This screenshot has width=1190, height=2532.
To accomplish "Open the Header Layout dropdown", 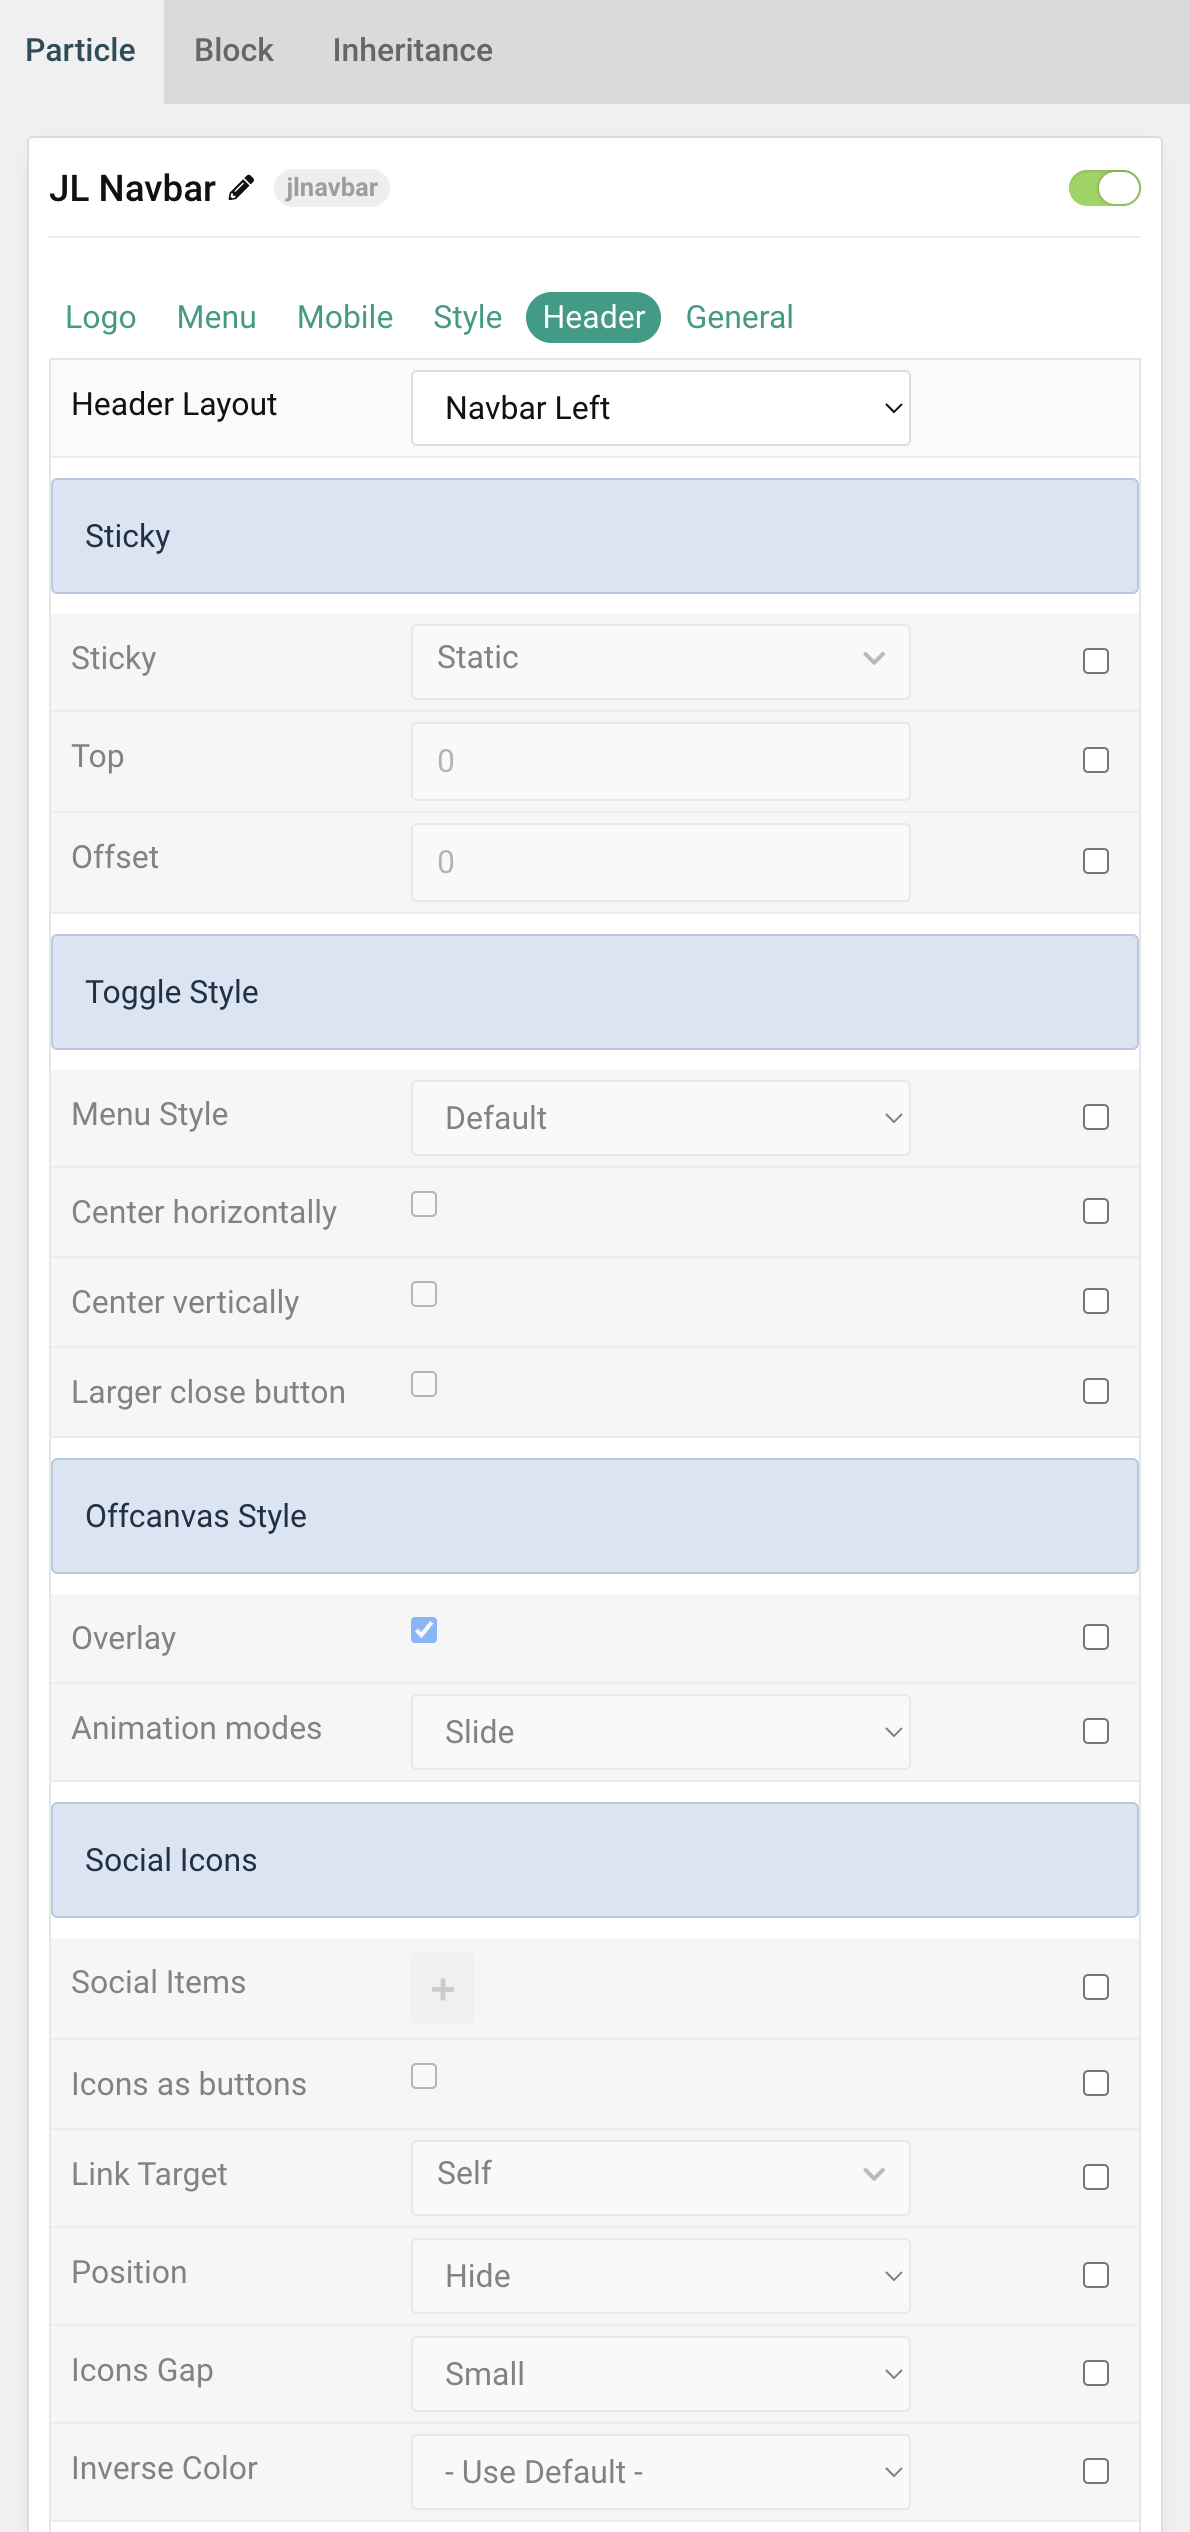I will (x=661, y=408).
